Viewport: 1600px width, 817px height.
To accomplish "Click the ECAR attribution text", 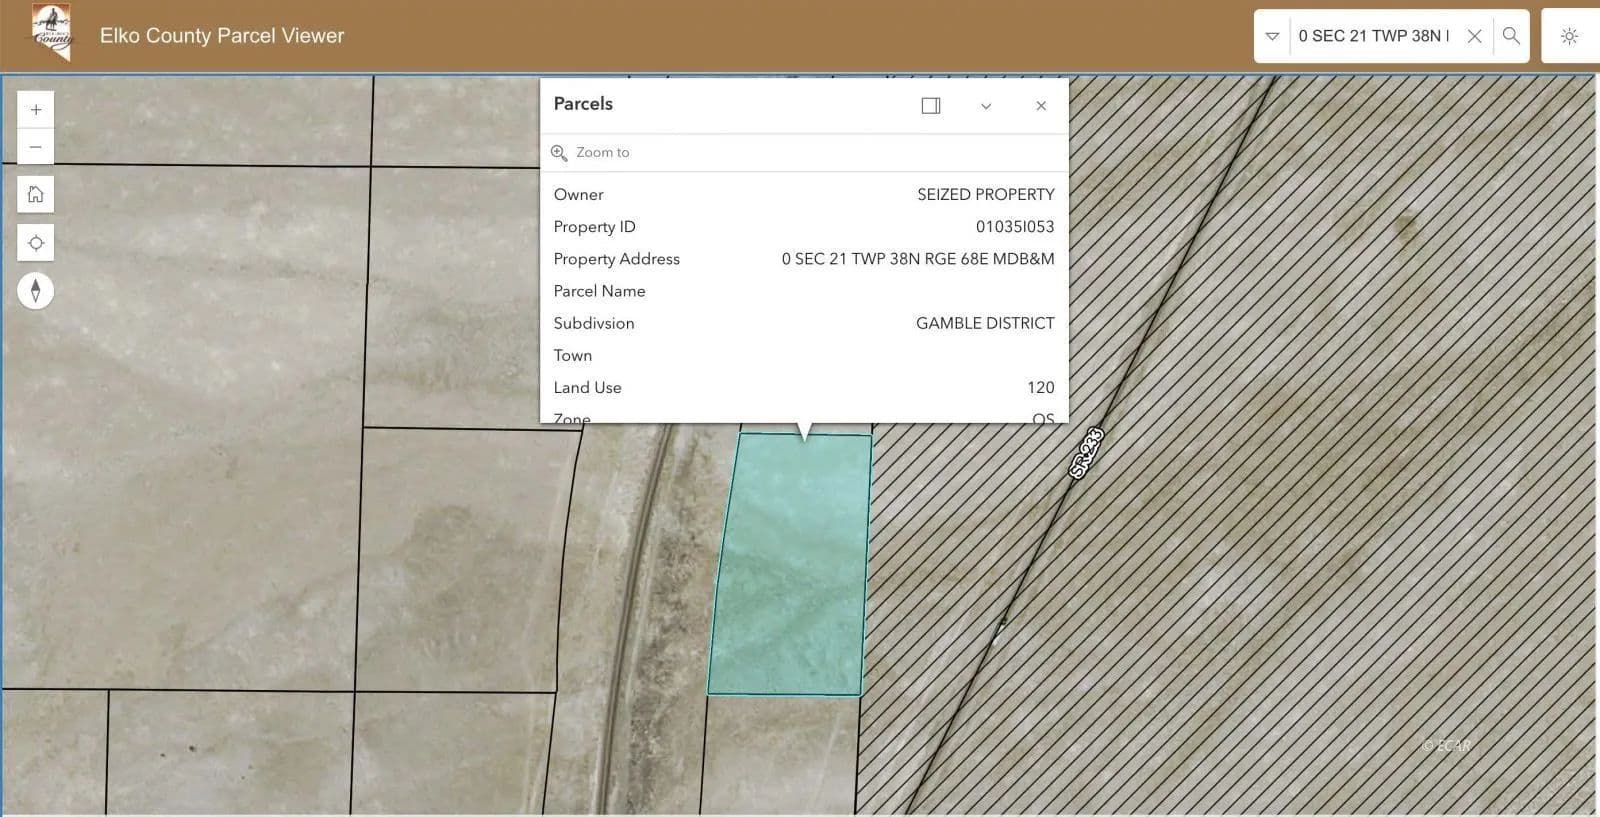I will (x=1446, y=745).
